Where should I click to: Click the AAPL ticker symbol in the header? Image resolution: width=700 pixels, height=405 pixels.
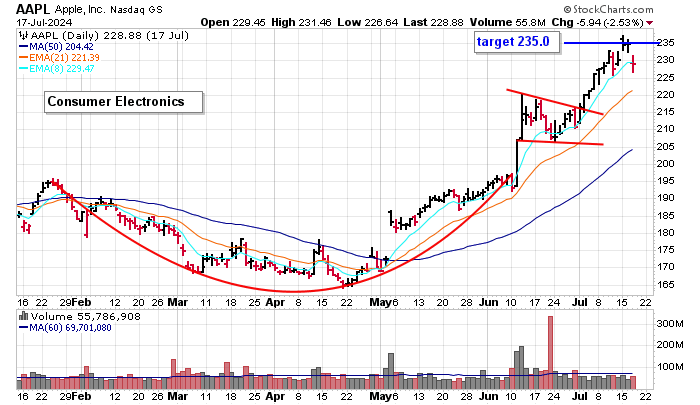[34, 9]
